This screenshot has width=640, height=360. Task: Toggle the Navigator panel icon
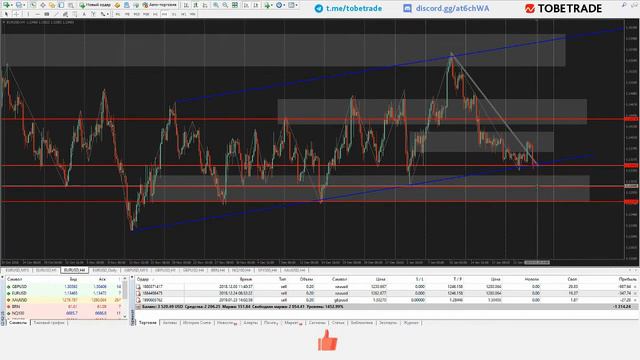[52, 5]
